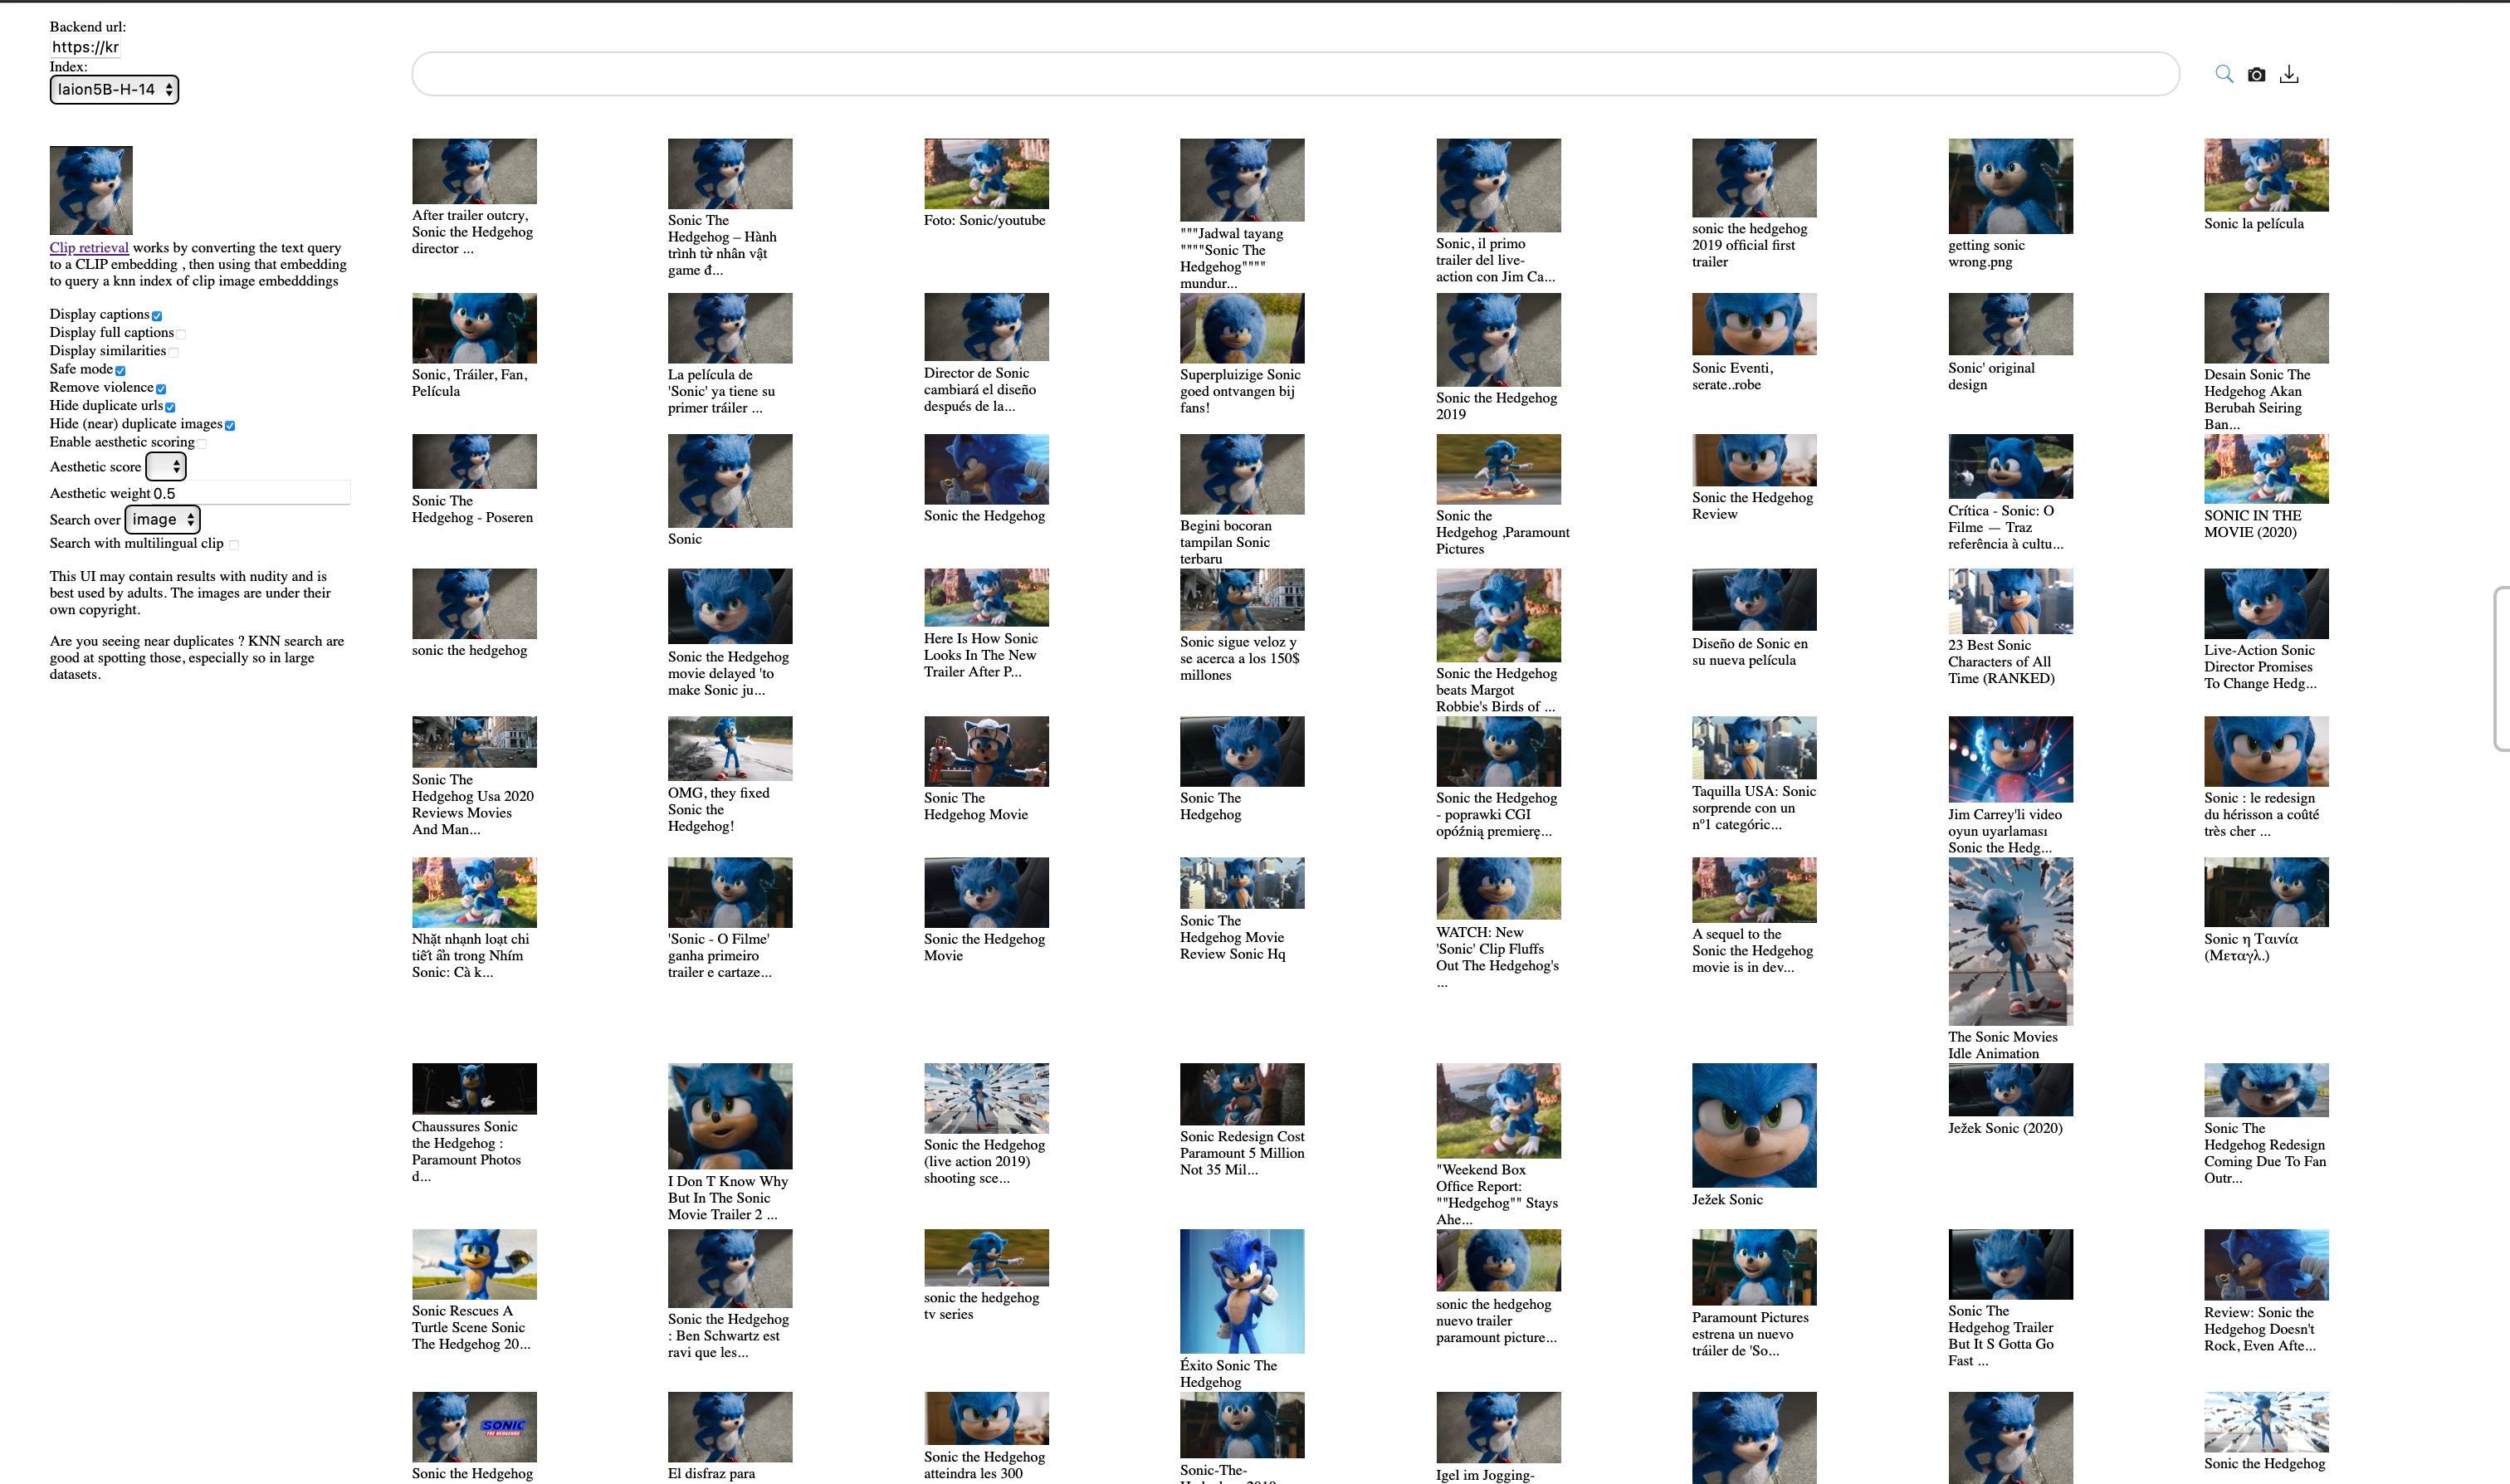The image size is (2510, 1484).
Task: Open image search via camera icon
Action: coord(2256,74)
